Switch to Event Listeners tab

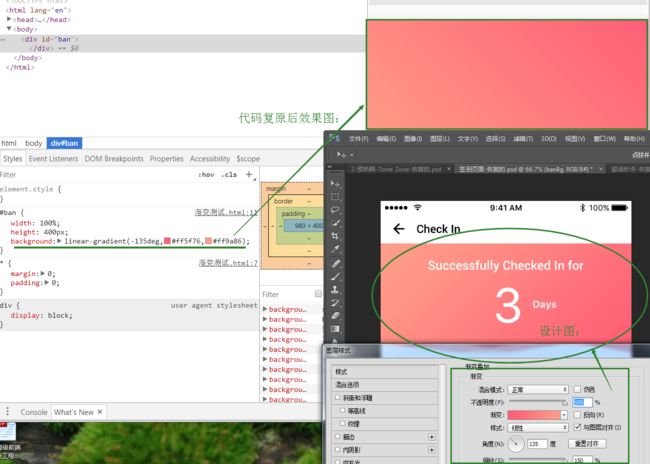[x=53, y=158]
